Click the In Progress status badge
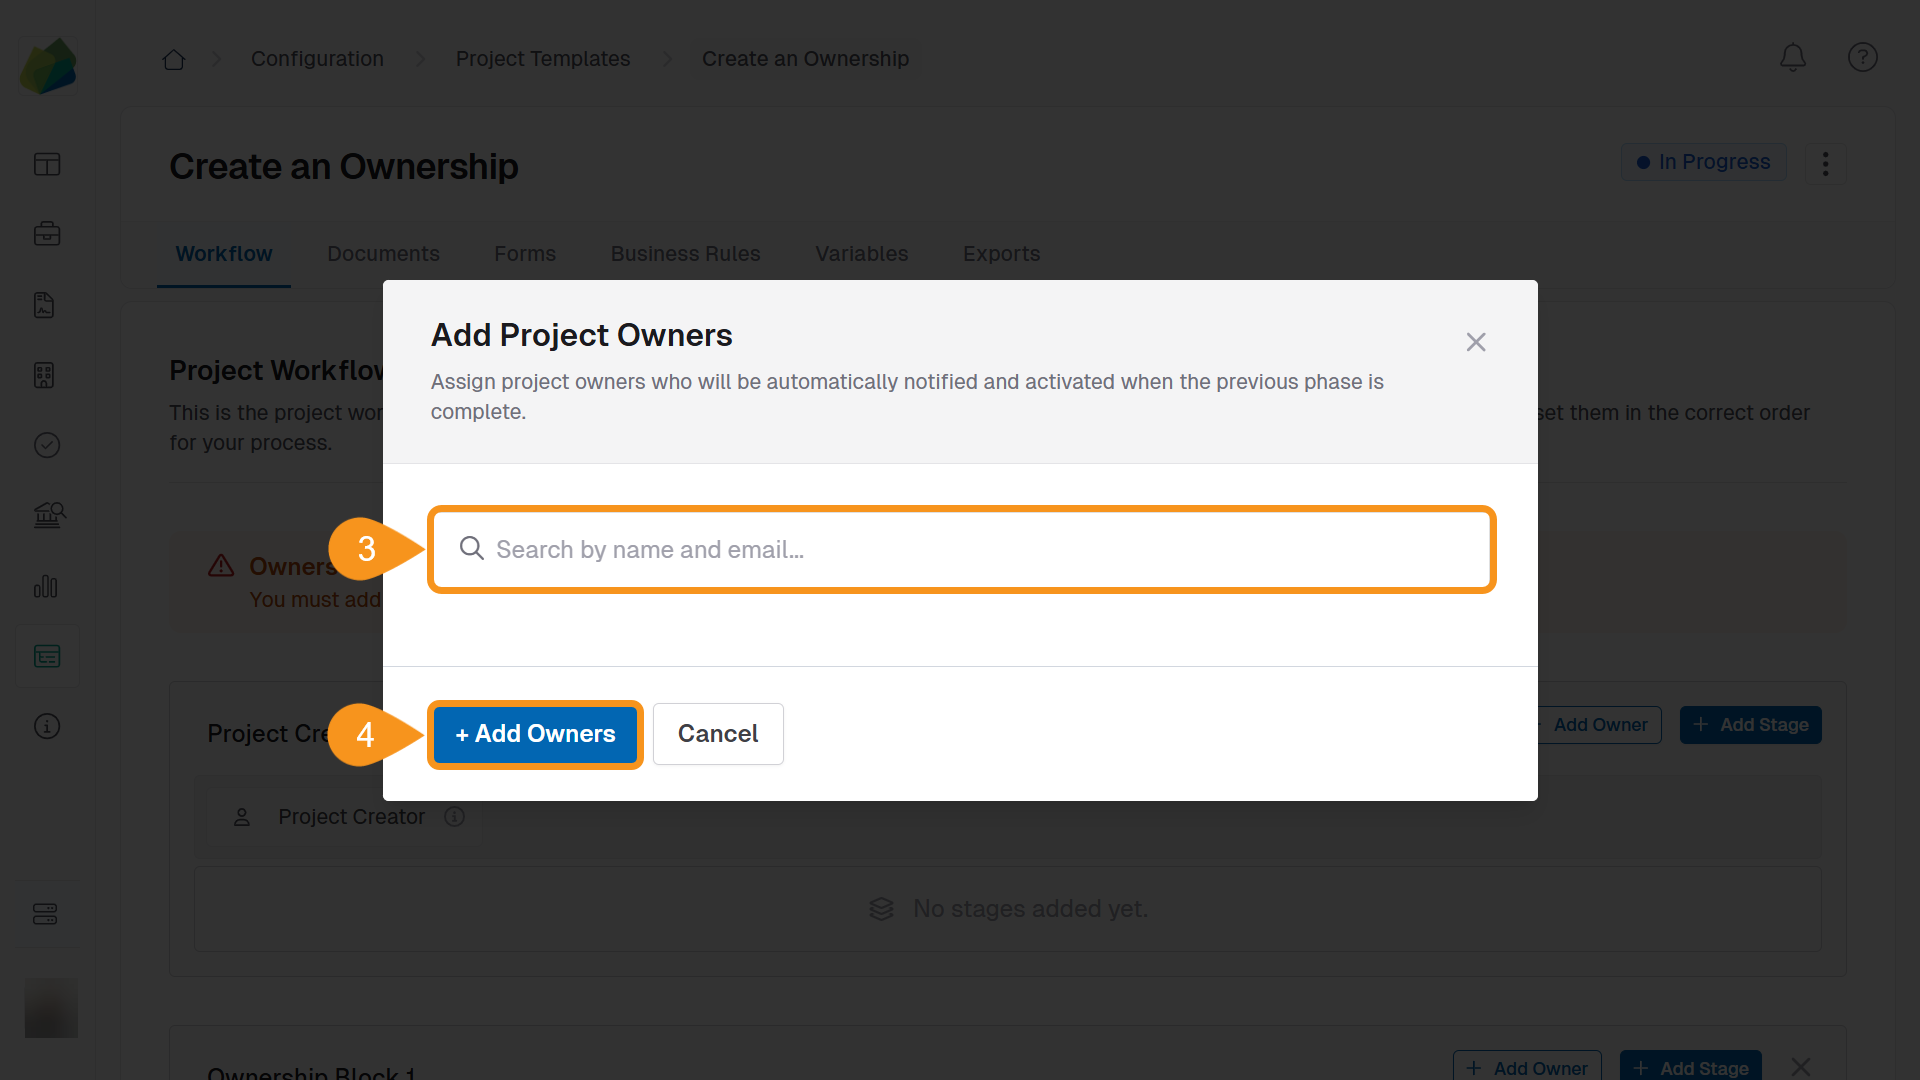Screen dimensions: 1920x1080 1703,162
